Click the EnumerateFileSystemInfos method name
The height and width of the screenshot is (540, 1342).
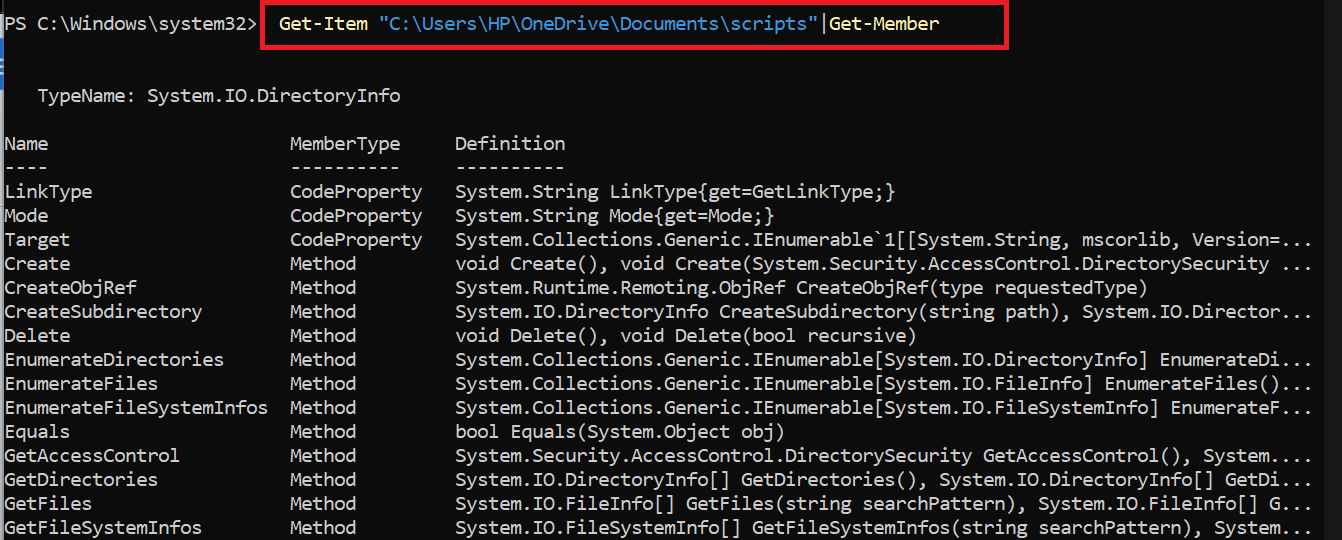[x=136, y=408]
